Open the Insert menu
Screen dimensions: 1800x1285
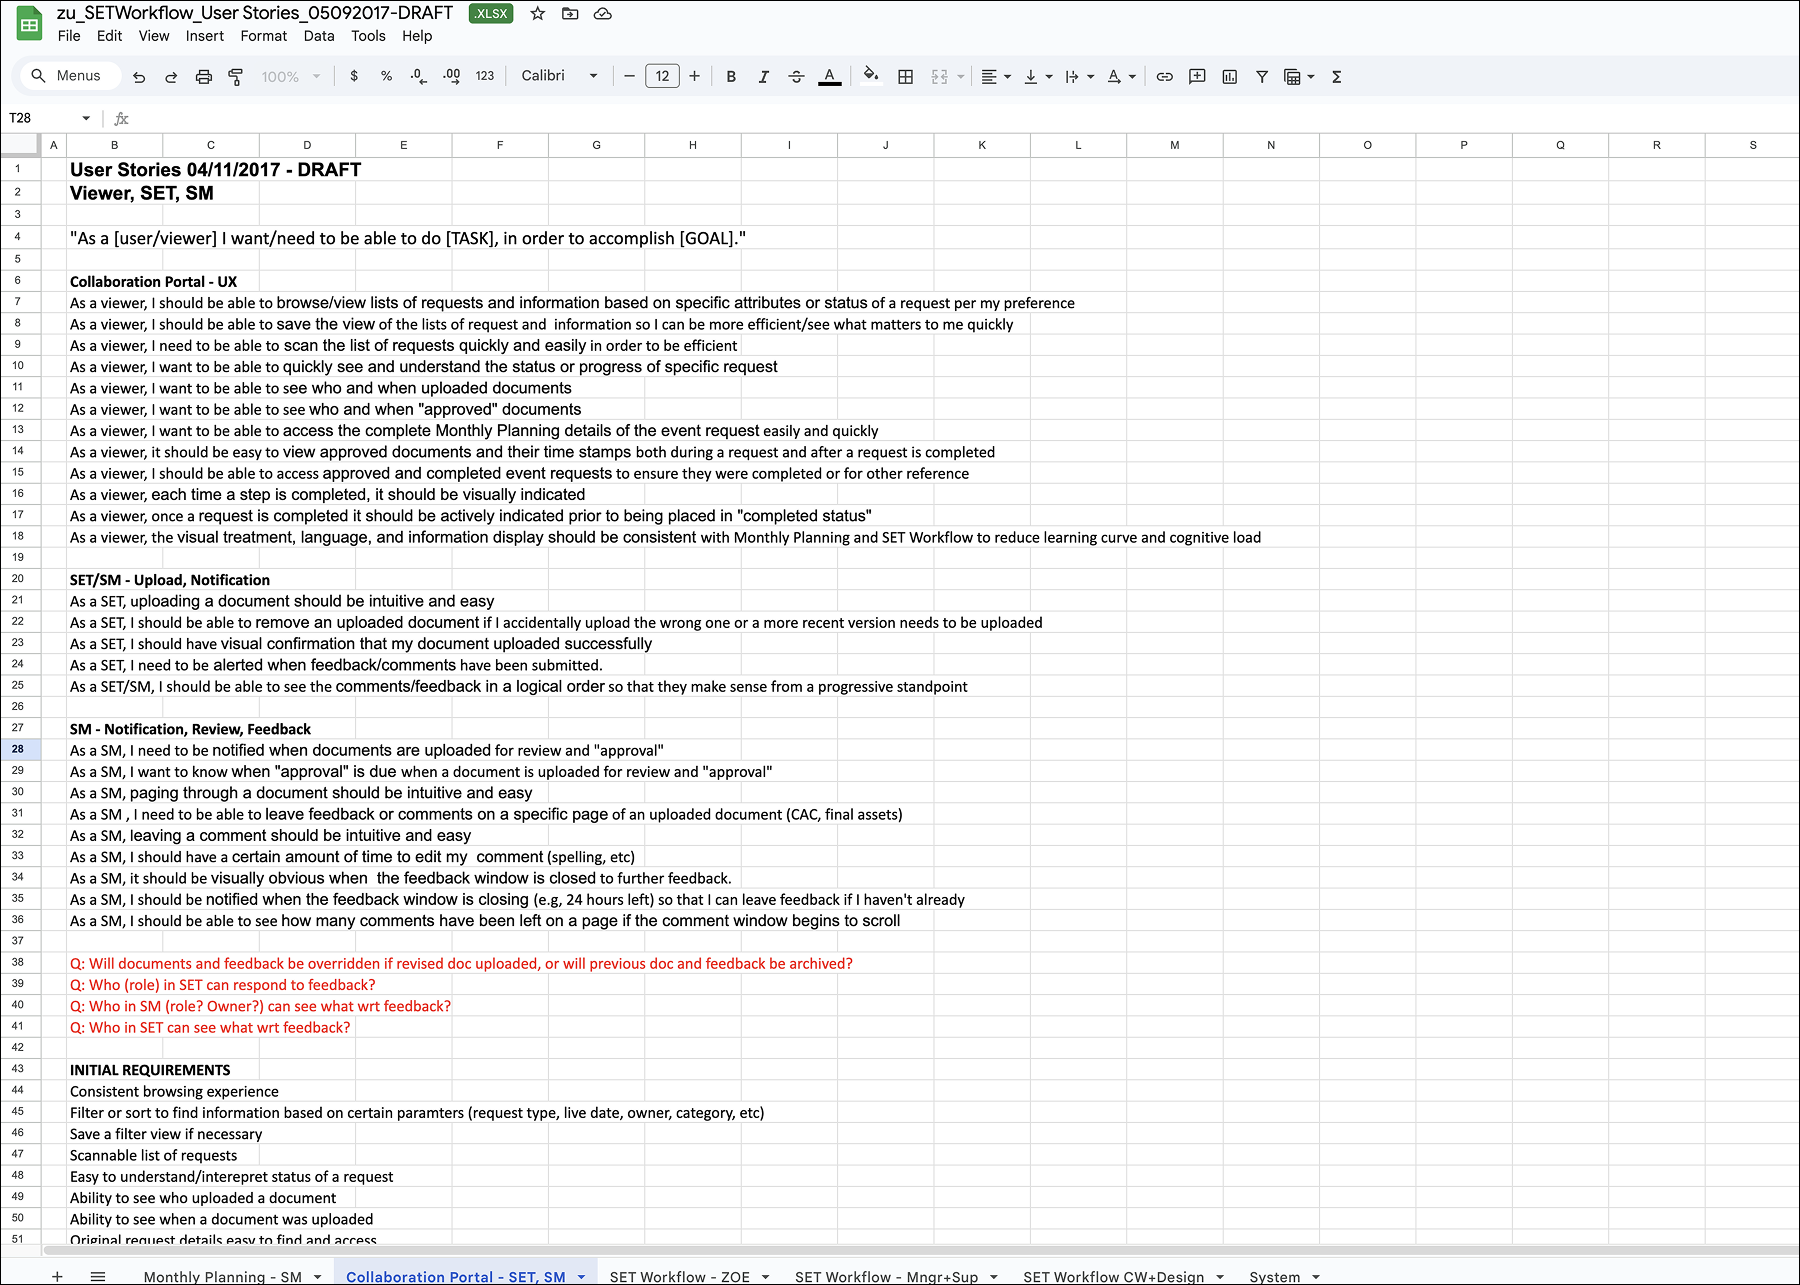205,36
